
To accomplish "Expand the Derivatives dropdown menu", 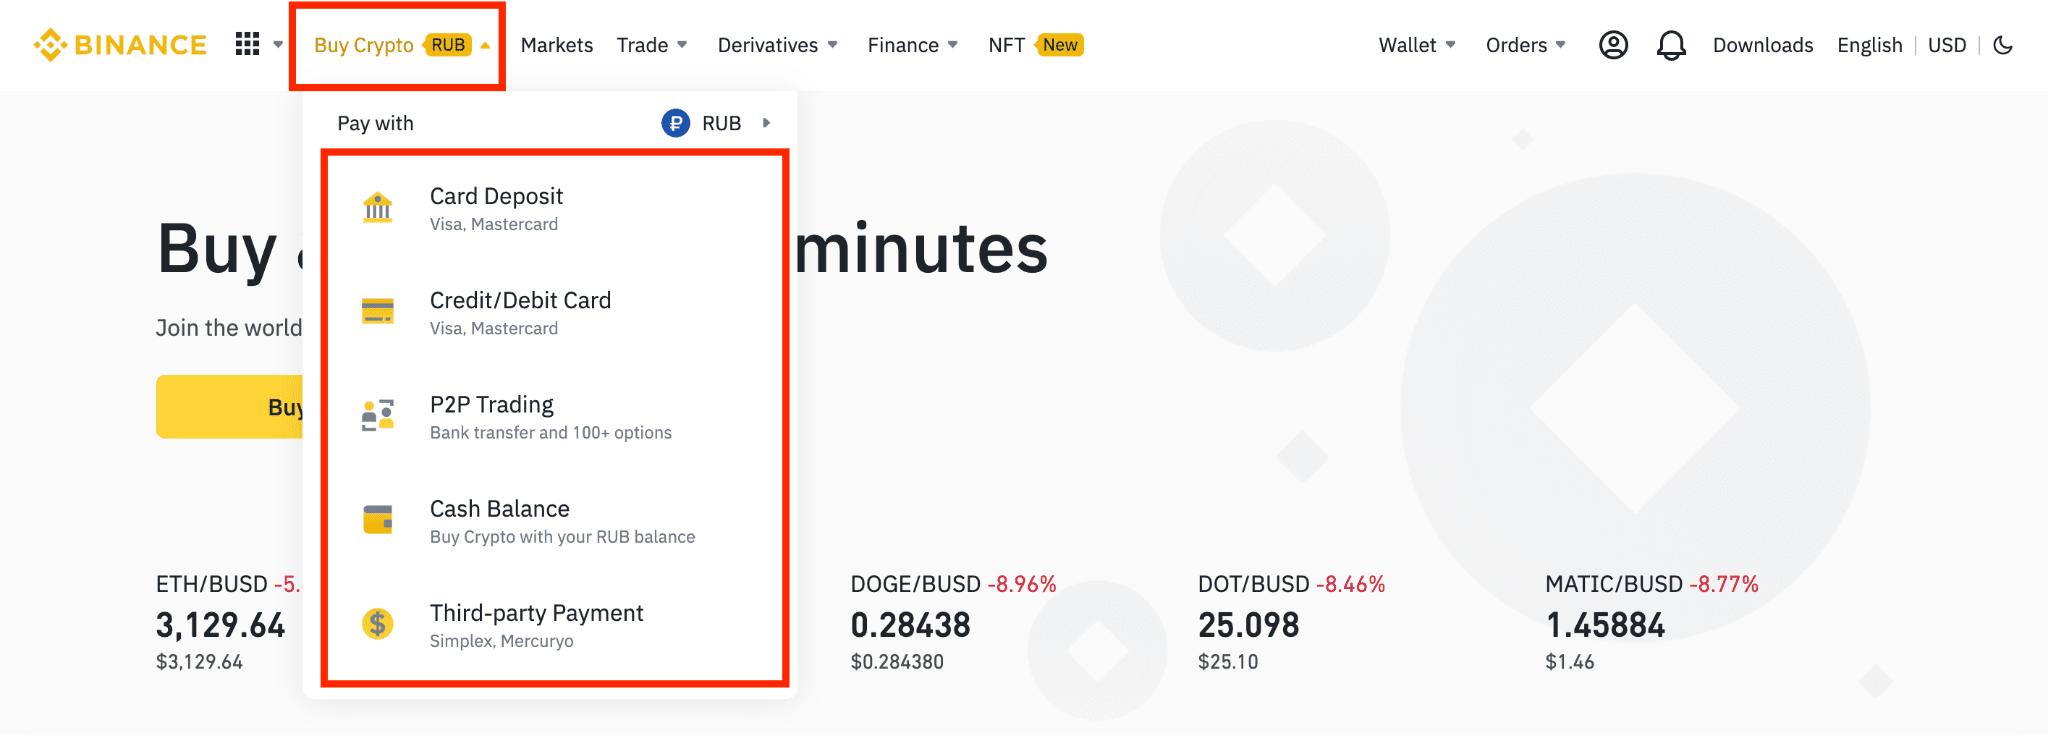I will pyautogui.click(x=777, y=45).
